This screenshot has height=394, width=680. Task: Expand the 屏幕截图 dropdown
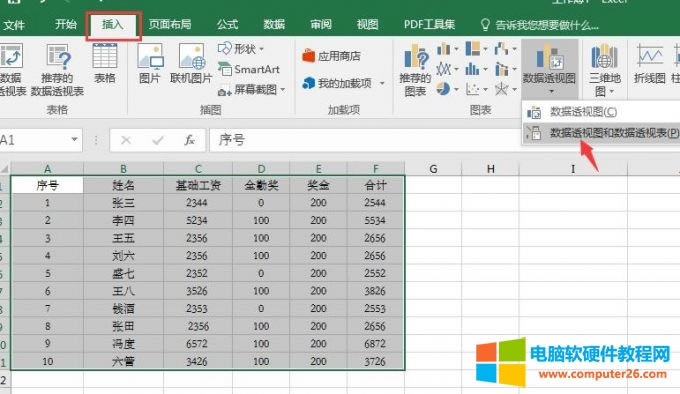[x=252, y=90]
